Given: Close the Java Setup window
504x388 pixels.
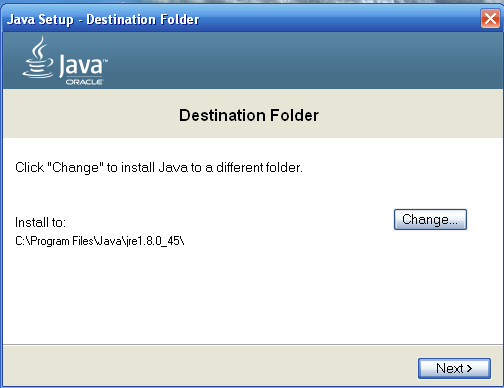Looking at the screenshot, I should 490,19.
